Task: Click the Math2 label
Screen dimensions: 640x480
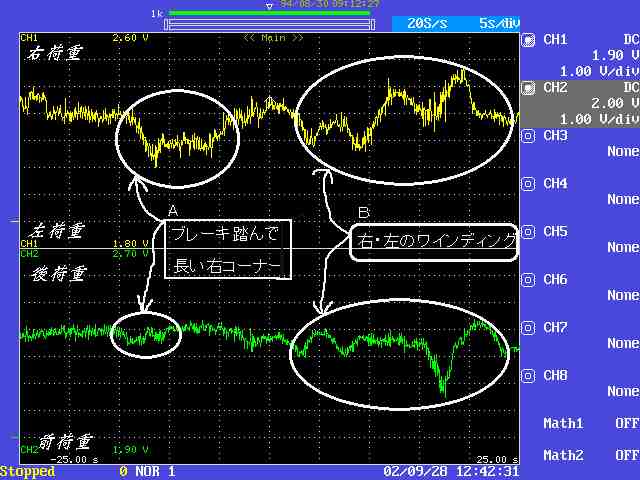Action: [563, 455]
